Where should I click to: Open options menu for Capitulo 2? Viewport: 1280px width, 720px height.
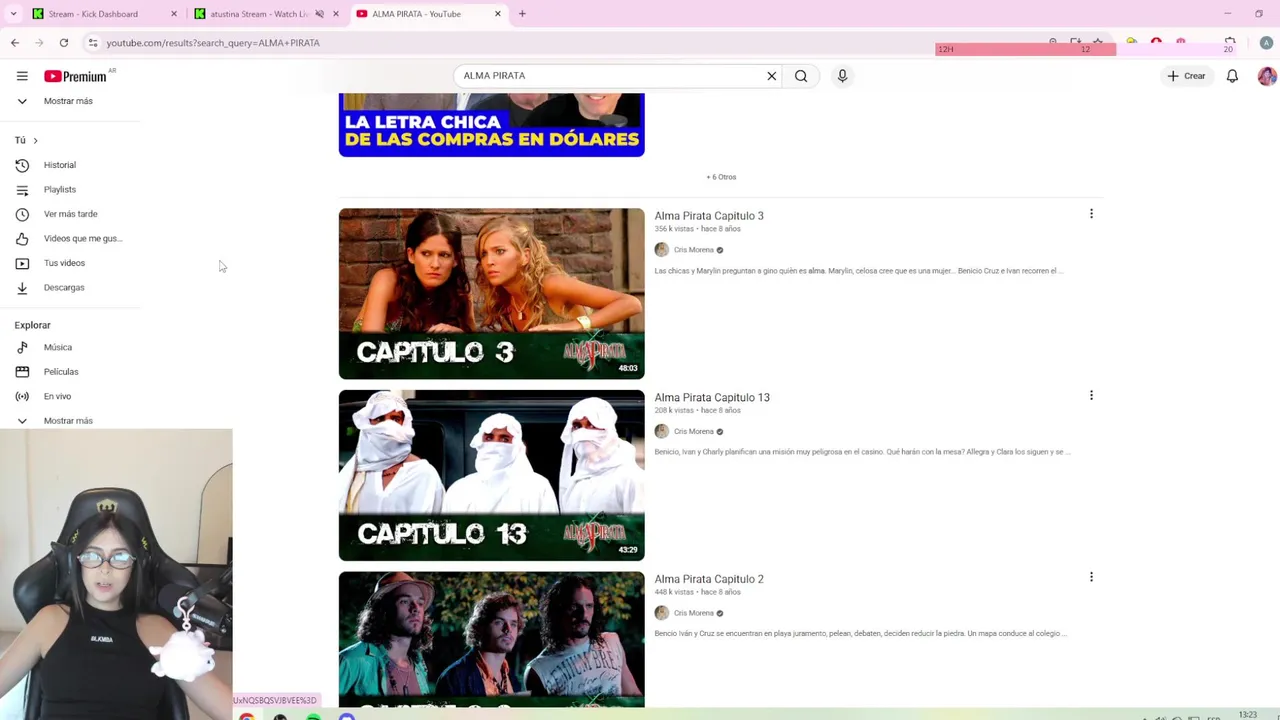(1091, 577)
